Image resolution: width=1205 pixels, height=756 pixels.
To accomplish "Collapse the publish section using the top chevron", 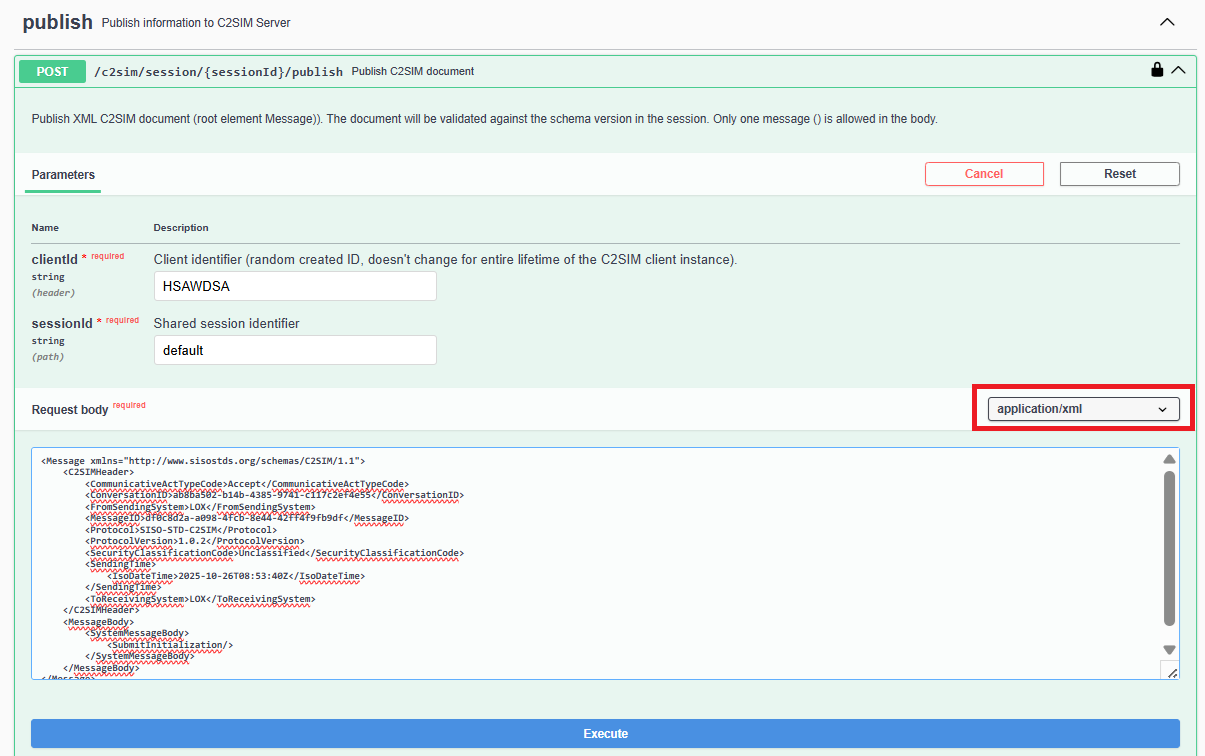I will (1168, 20).
